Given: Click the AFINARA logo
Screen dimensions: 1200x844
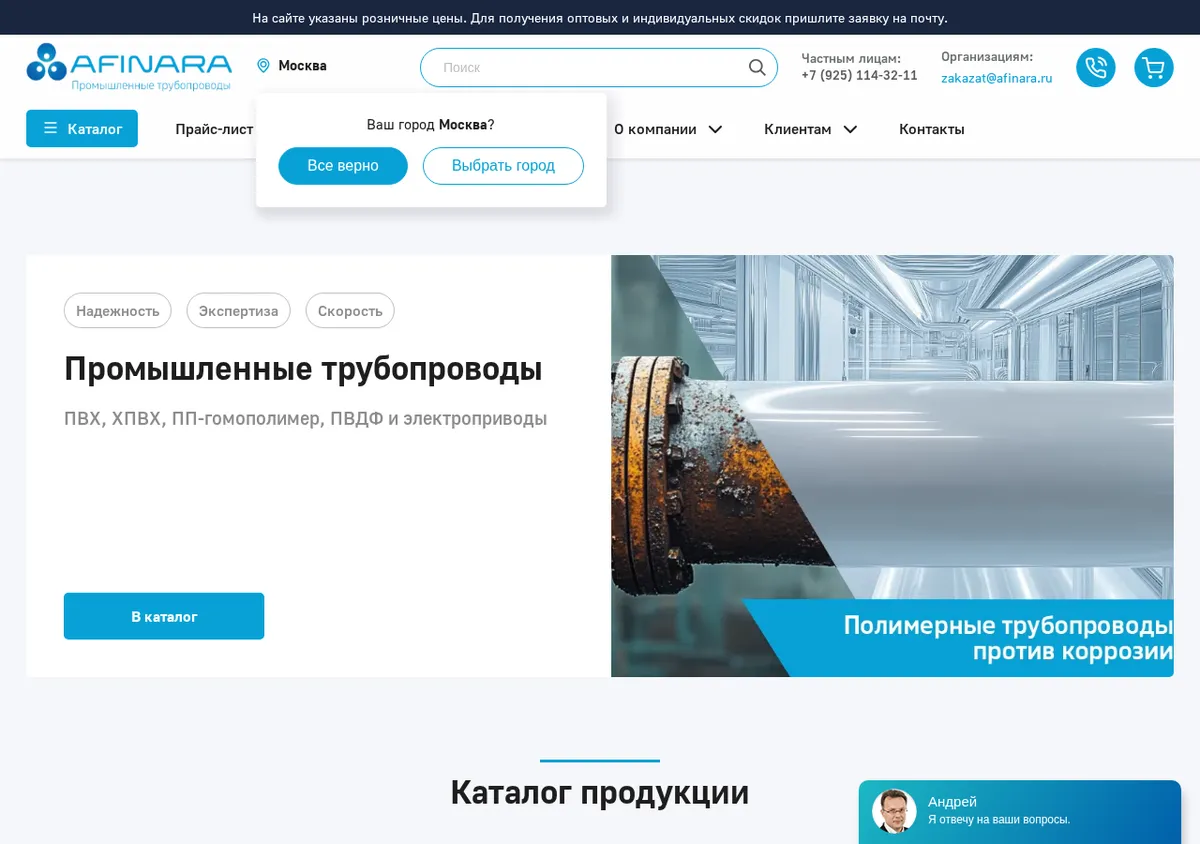Looking at the screenshot, I should (x=129, y=67).
